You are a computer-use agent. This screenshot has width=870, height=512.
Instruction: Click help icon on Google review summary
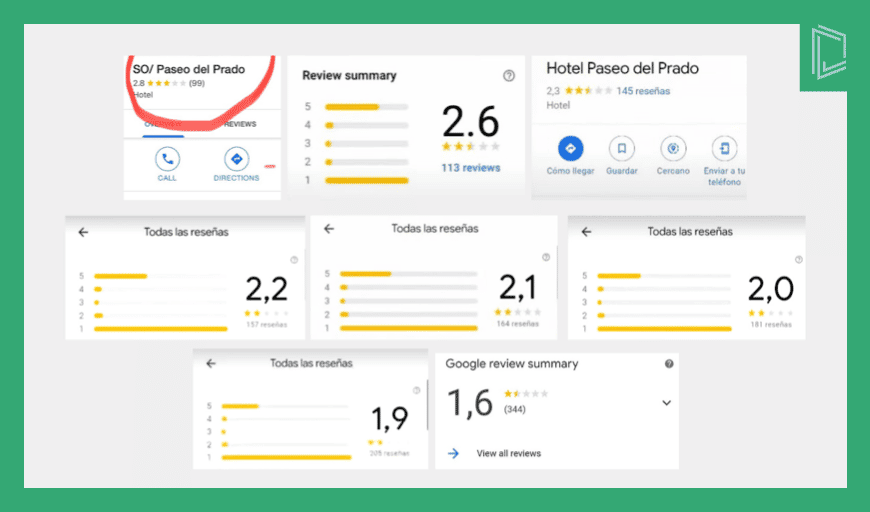669,364
